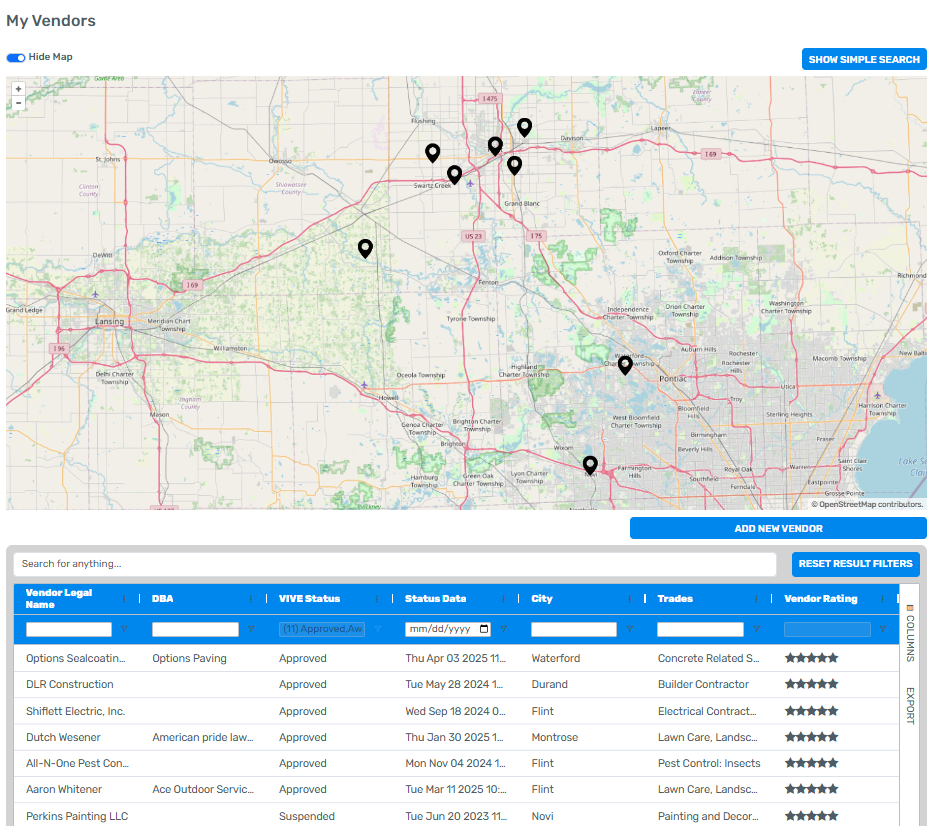Select the DLR Construction vendor row
This screenshot has height=826, width=932.
click(70, 685)
